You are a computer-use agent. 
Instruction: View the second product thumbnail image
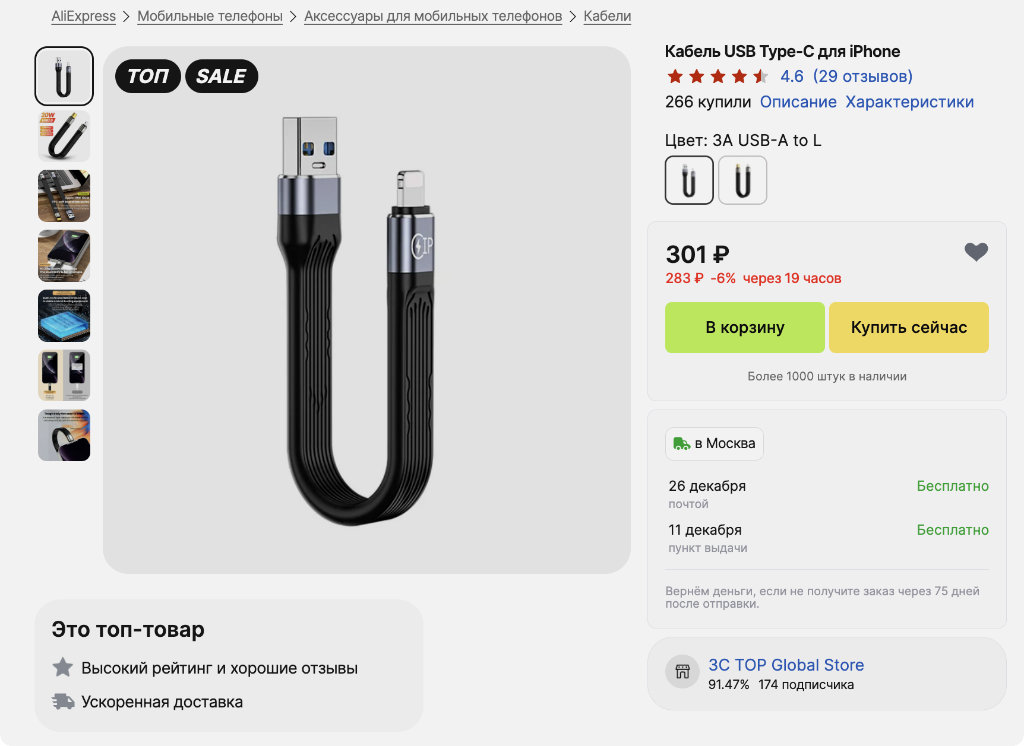click(64, 136)
